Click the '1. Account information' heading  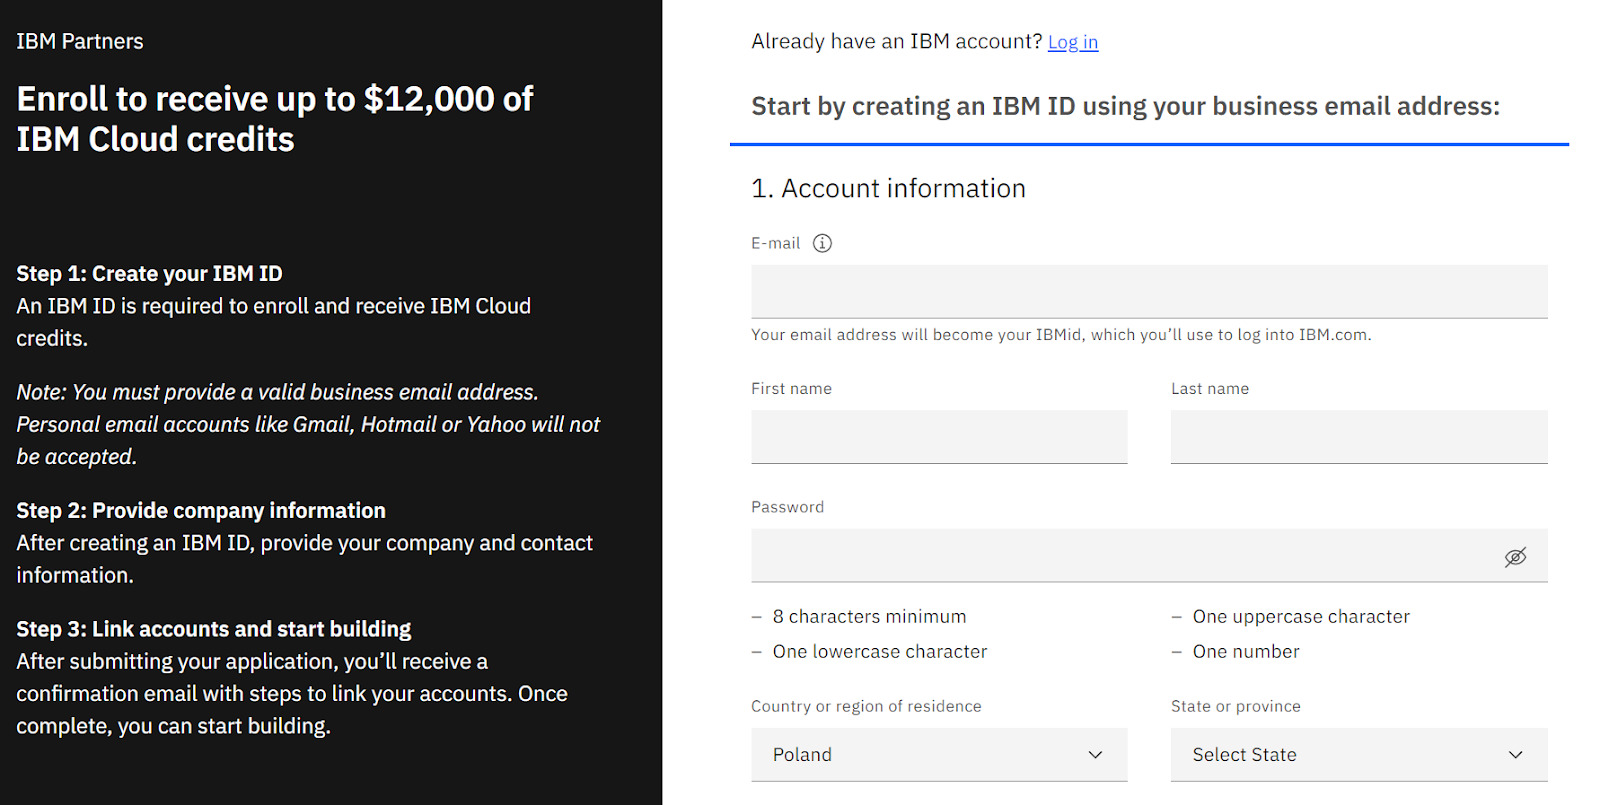[x=888, y=189]
